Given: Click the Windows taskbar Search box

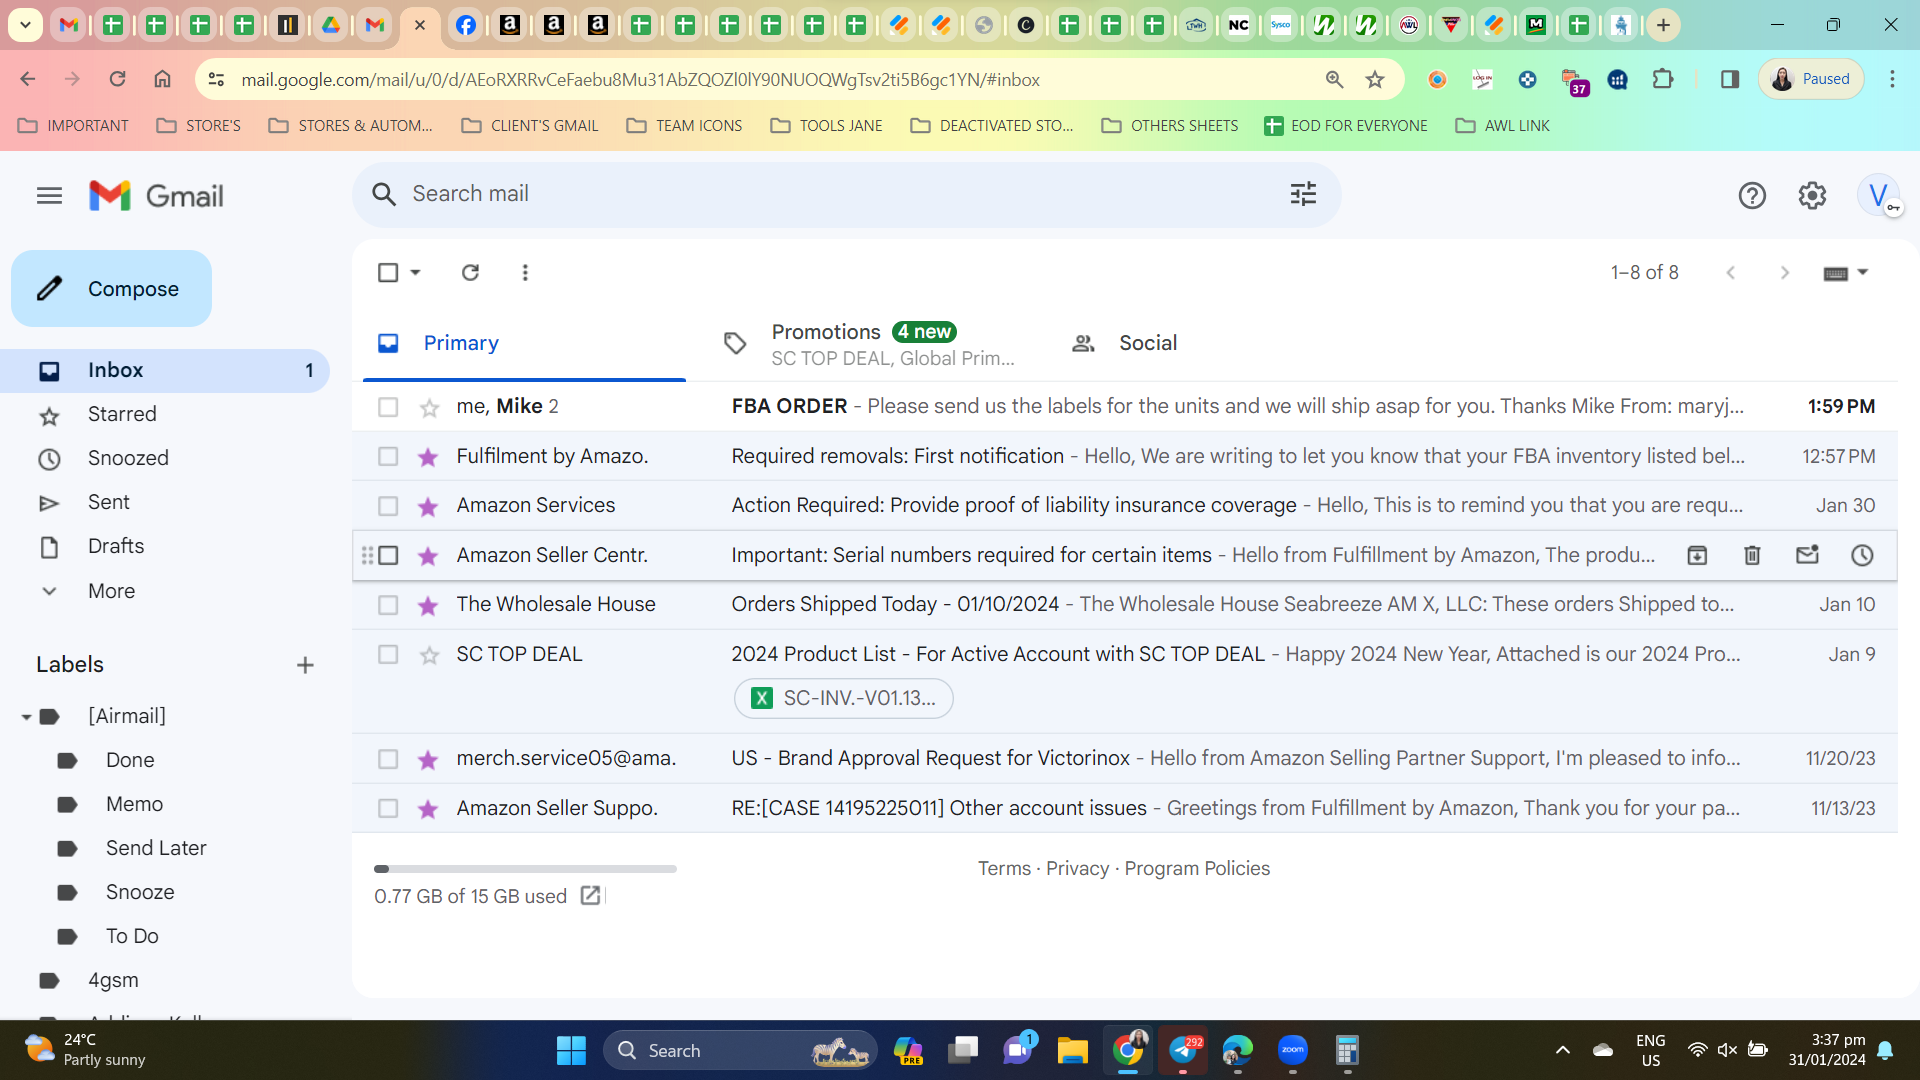Looking at the screenshot, I should (740, 1050).
